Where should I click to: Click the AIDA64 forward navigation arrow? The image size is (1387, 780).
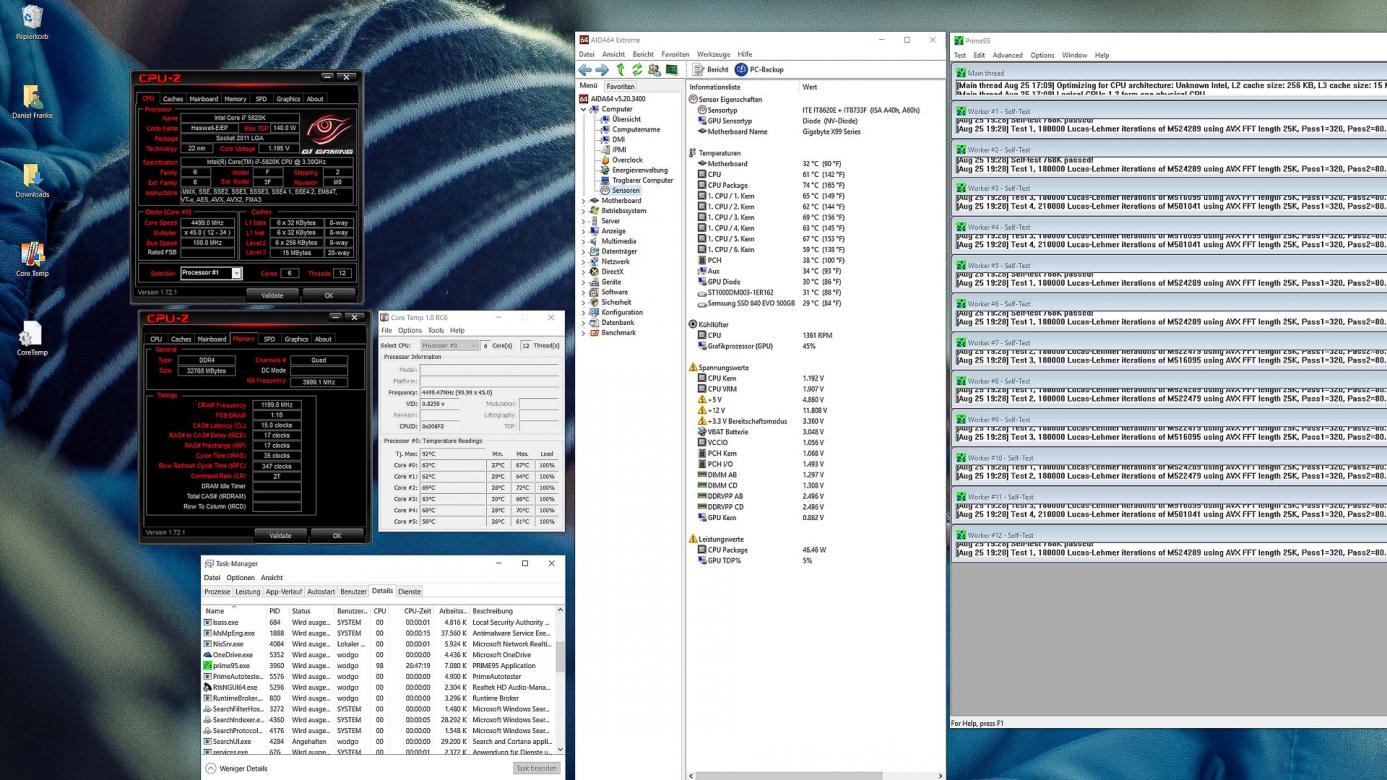tap(602, 70)
